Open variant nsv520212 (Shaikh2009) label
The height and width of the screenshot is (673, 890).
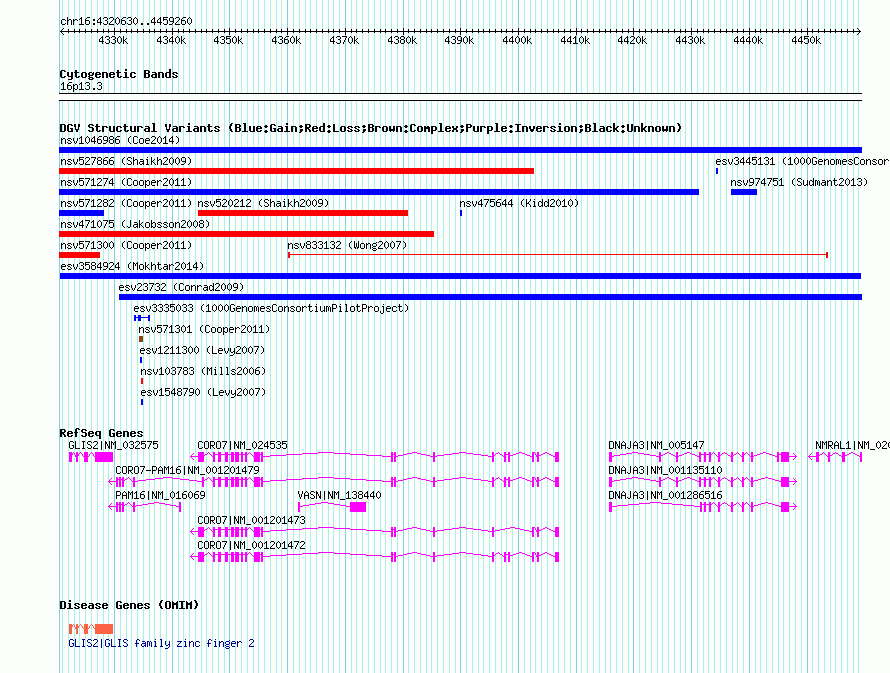click(x=263, y=203)
